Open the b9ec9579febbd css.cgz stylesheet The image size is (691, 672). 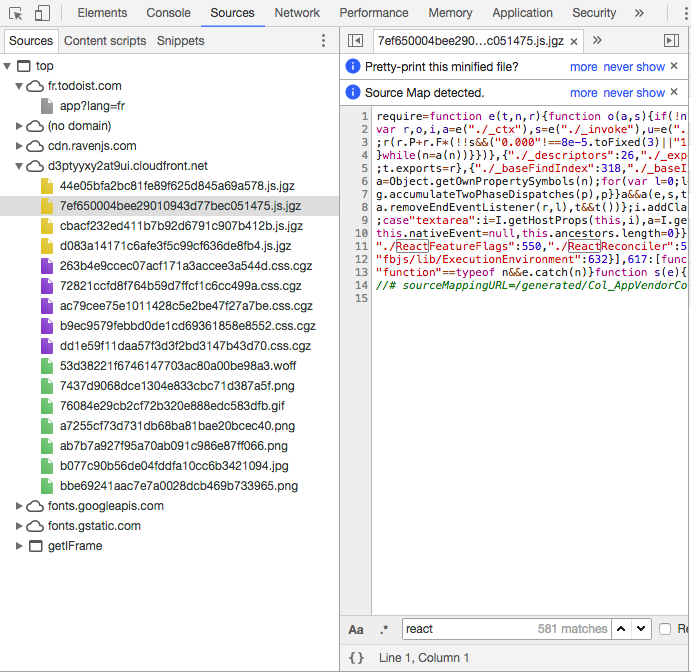188,326
